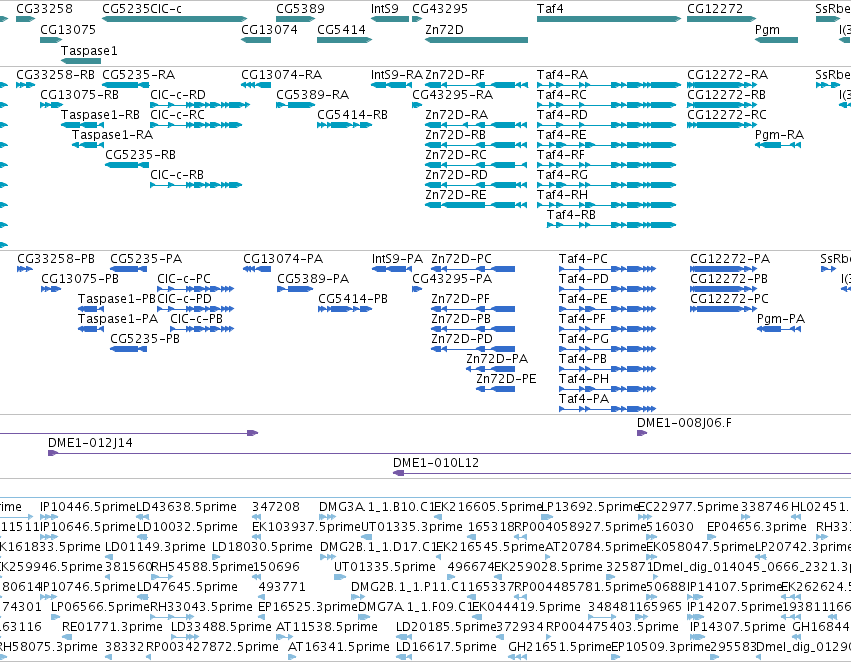Click the CG13075 gene label

pyautogui.click(x=68, y=30)
